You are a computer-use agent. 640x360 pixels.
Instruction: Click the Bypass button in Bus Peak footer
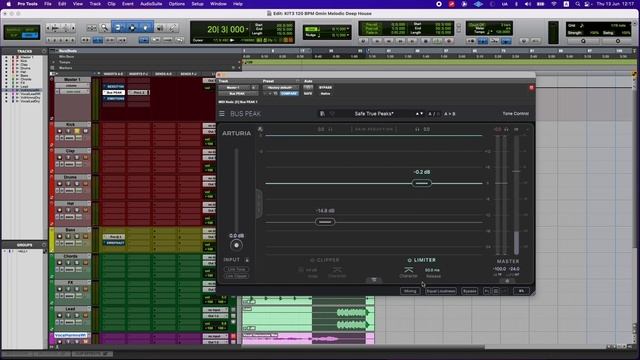click(469, 291)
